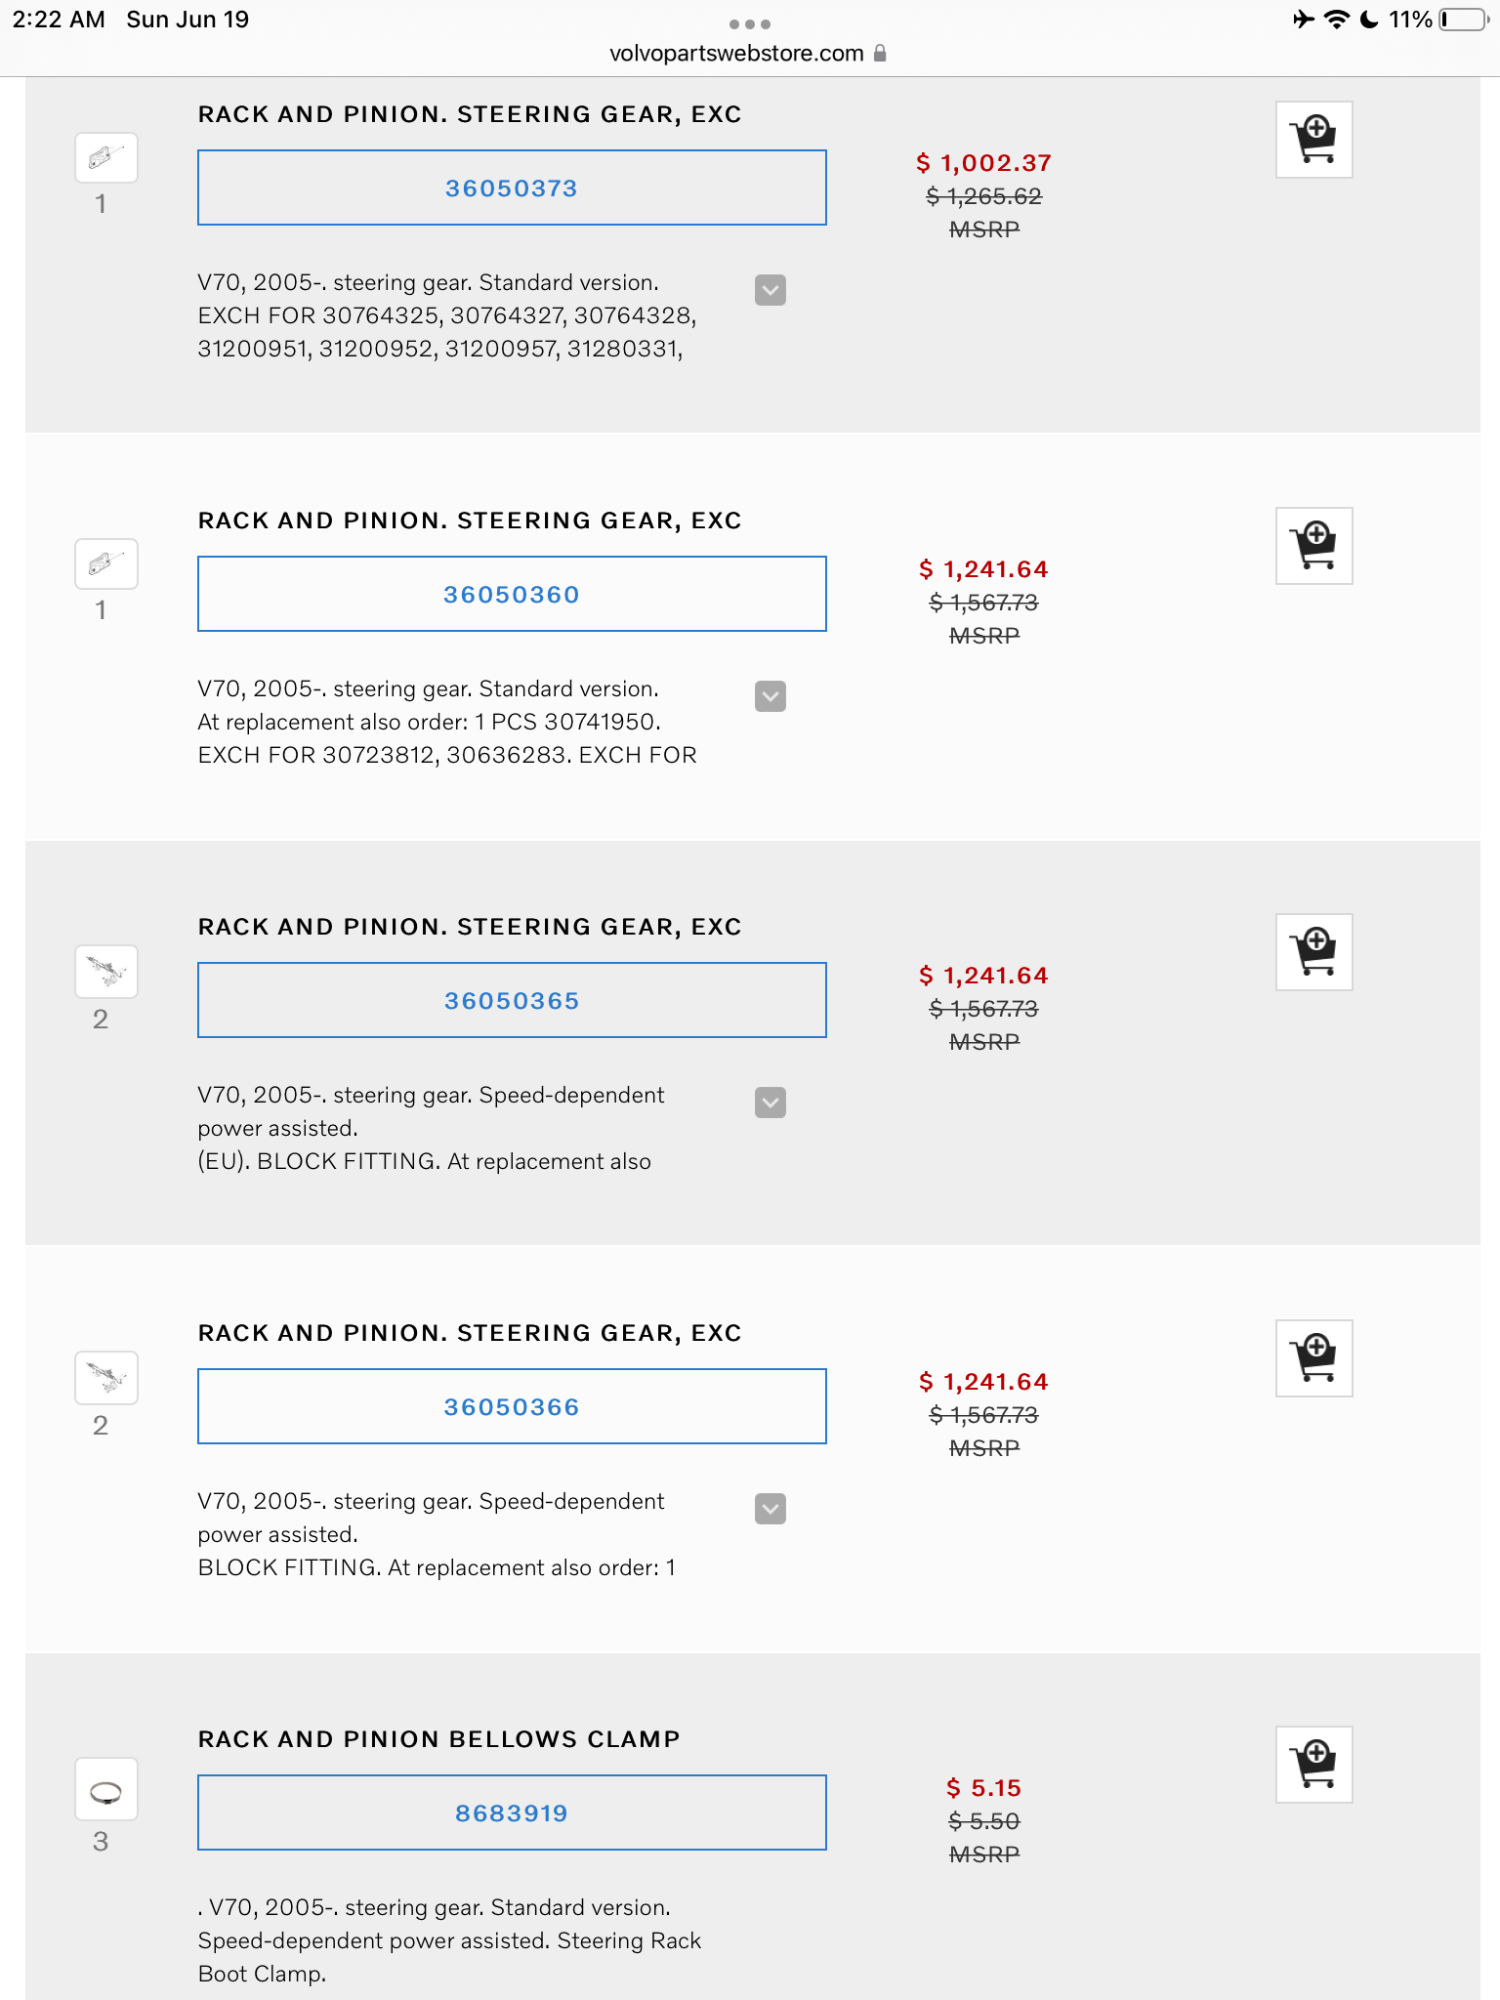1500x2000 pixels.
Task: Expand details under part 36050360
Action: click(x=769, y=697)
